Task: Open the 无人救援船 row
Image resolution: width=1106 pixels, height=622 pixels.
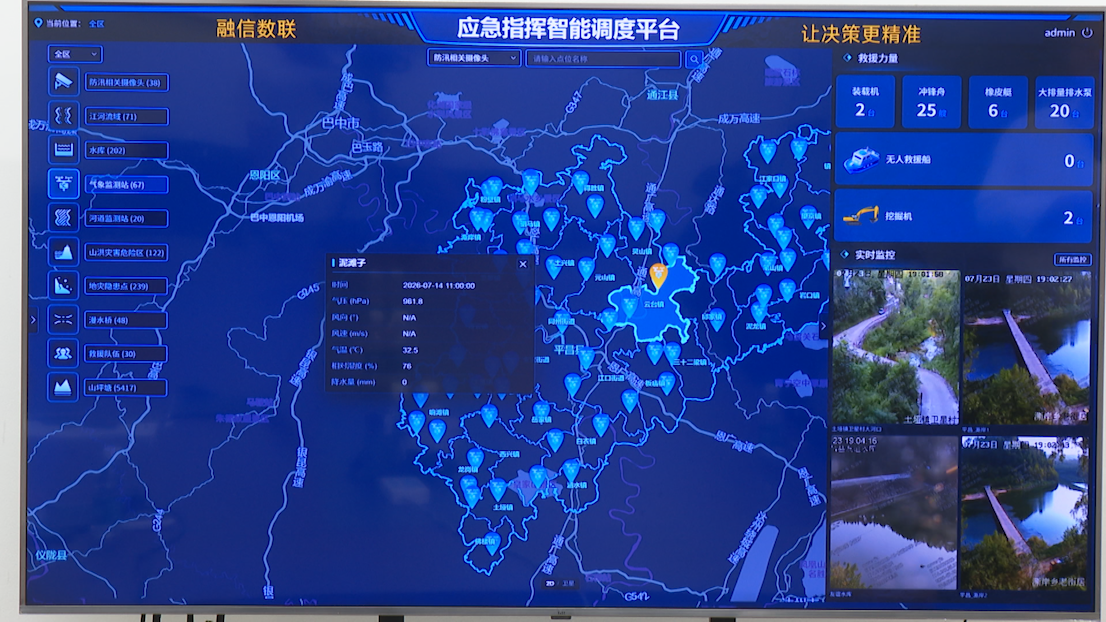Action: pyautogui.click(x=964, y=161)
